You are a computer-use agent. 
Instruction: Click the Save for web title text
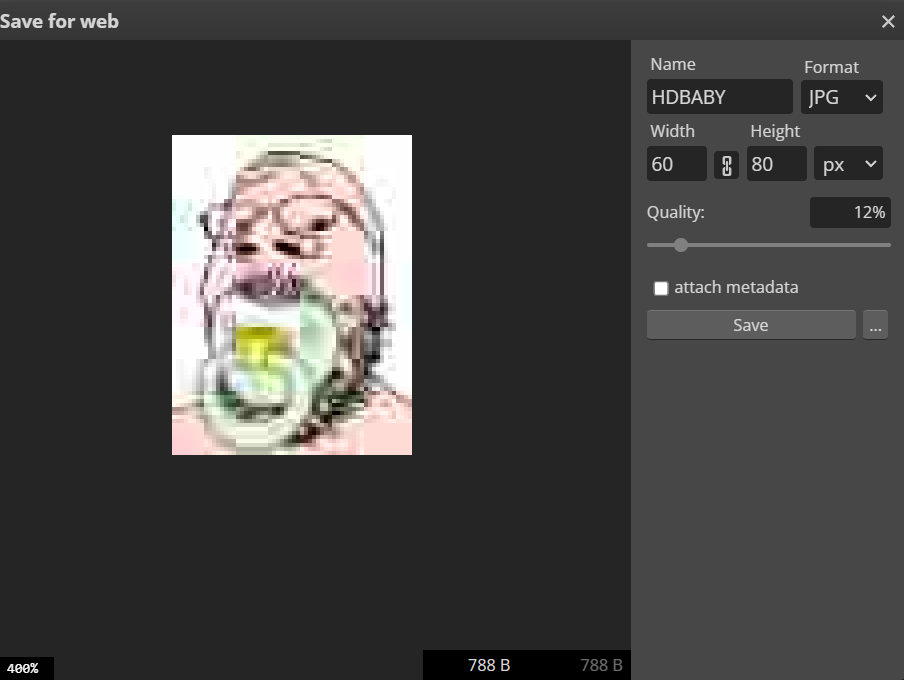pos(59,21)
